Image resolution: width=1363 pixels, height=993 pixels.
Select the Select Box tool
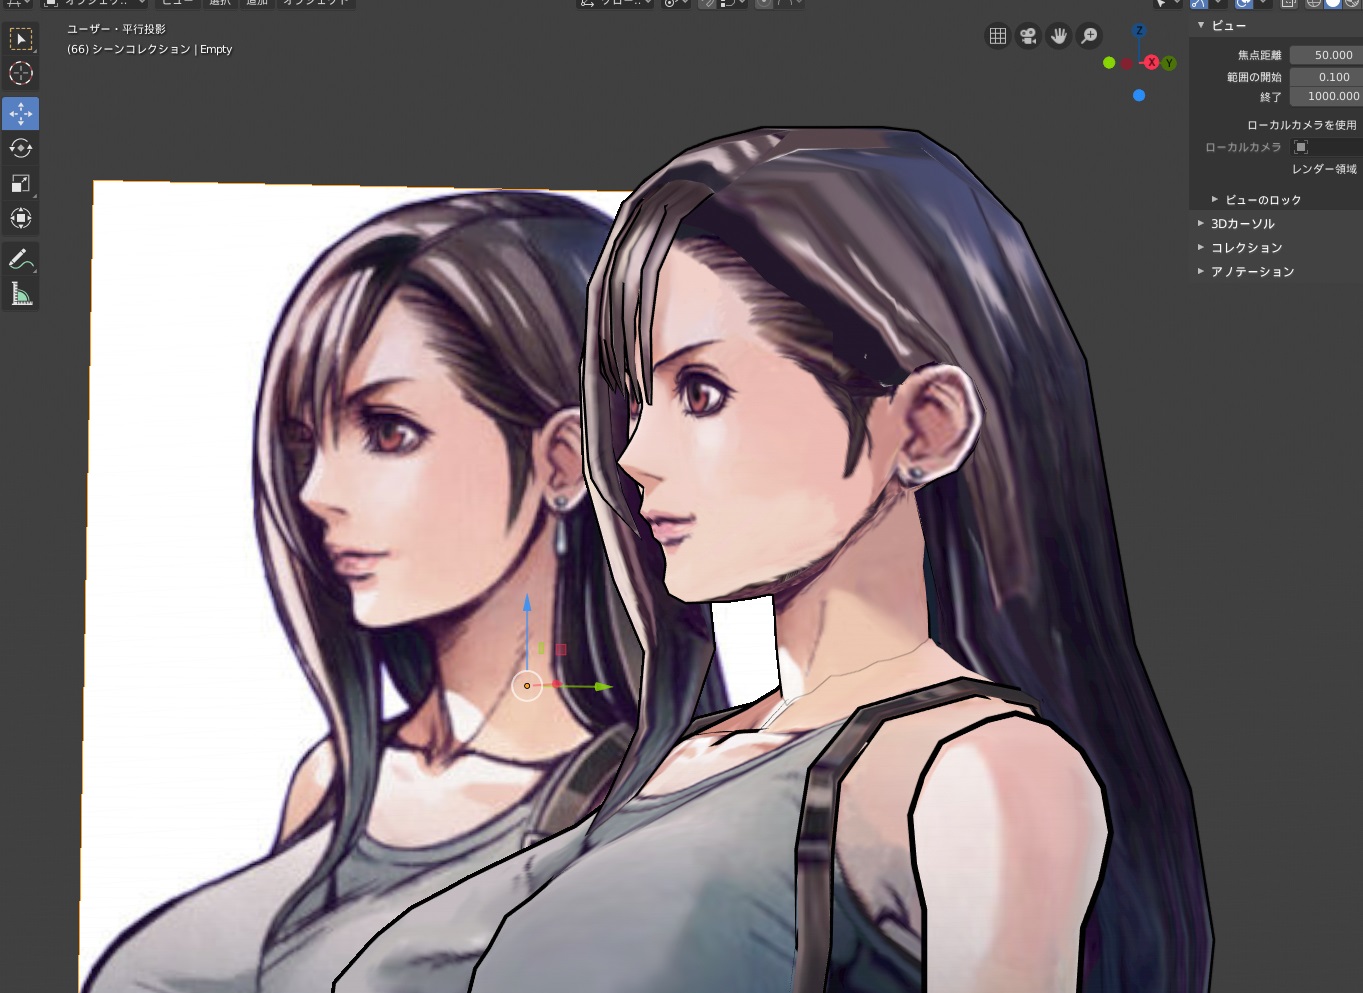[20, 39]
